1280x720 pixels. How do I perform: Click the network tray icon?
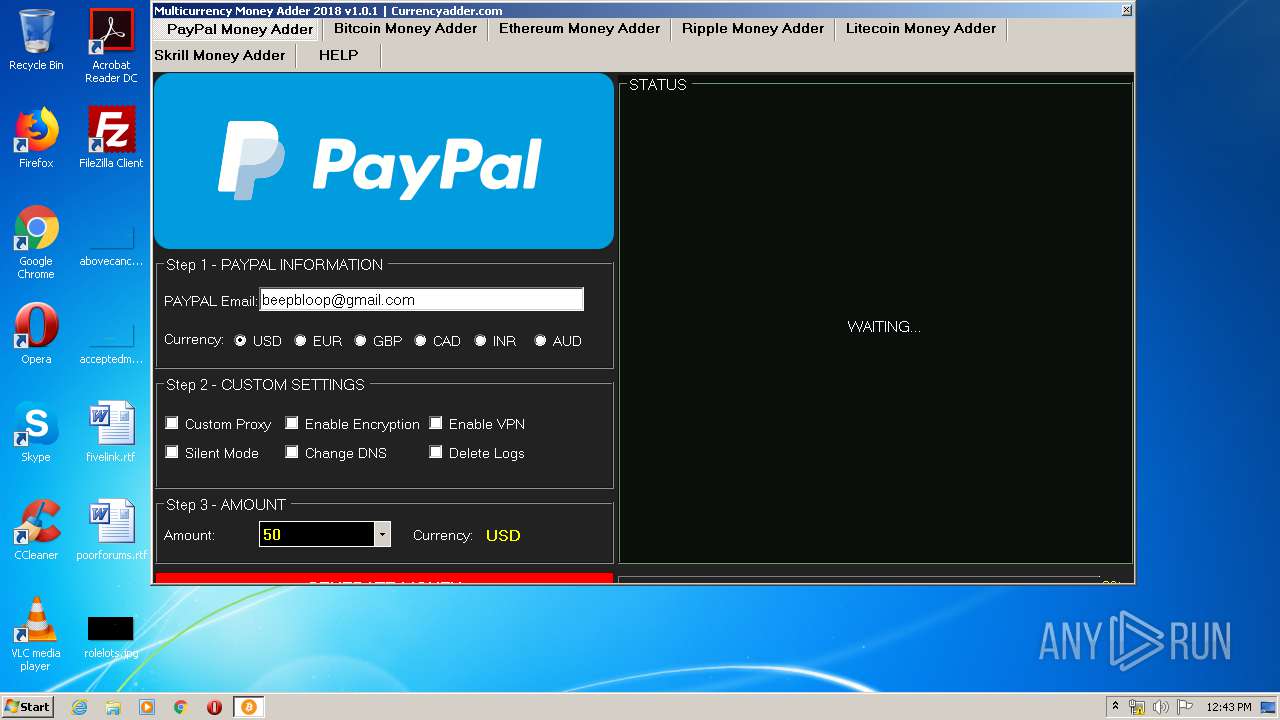1137,707
